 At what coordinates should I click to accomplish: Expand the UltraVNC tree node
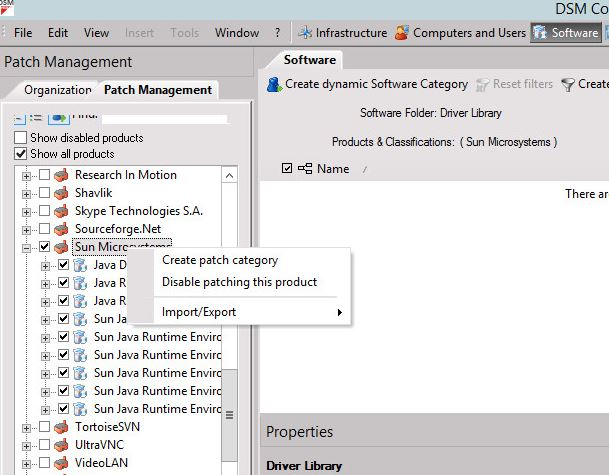[26, 445]
